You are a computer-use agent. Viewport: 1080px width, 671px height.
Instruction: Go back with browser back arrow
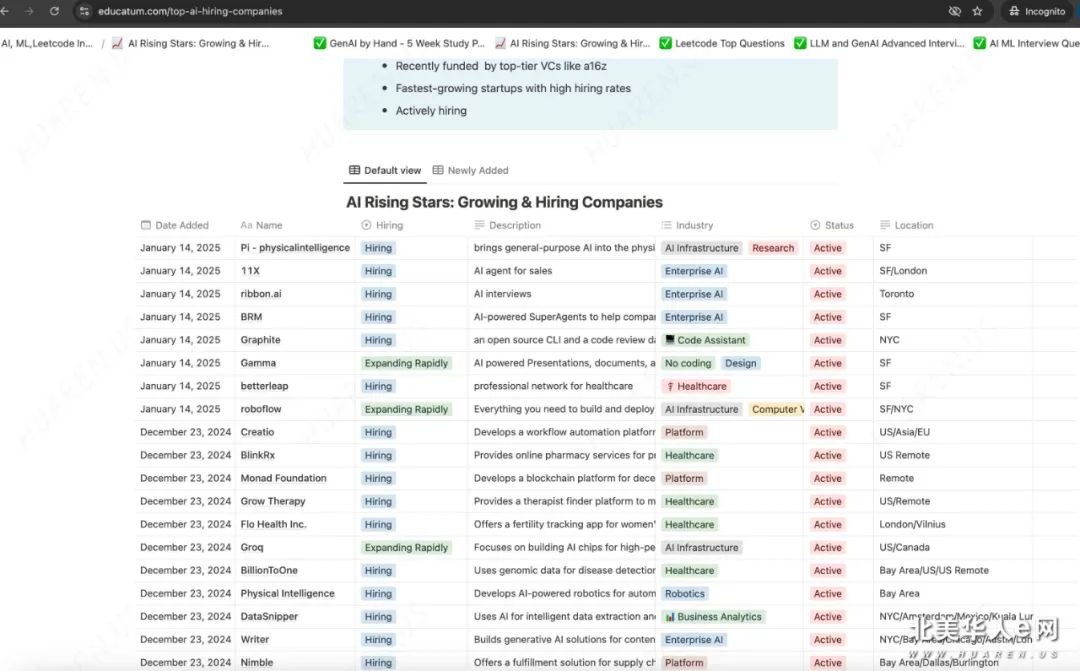[x=5, y=11]
